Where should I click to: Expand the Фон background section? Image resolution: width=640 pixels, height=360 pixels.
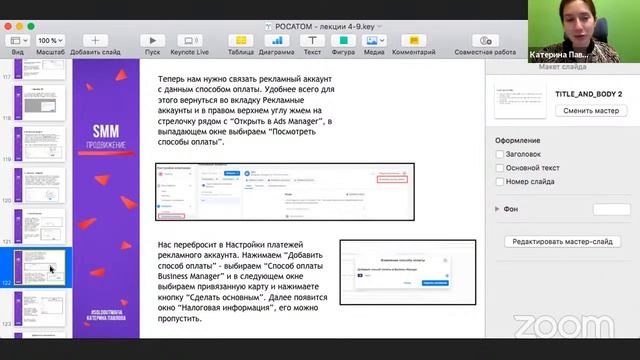click(497, 209)
